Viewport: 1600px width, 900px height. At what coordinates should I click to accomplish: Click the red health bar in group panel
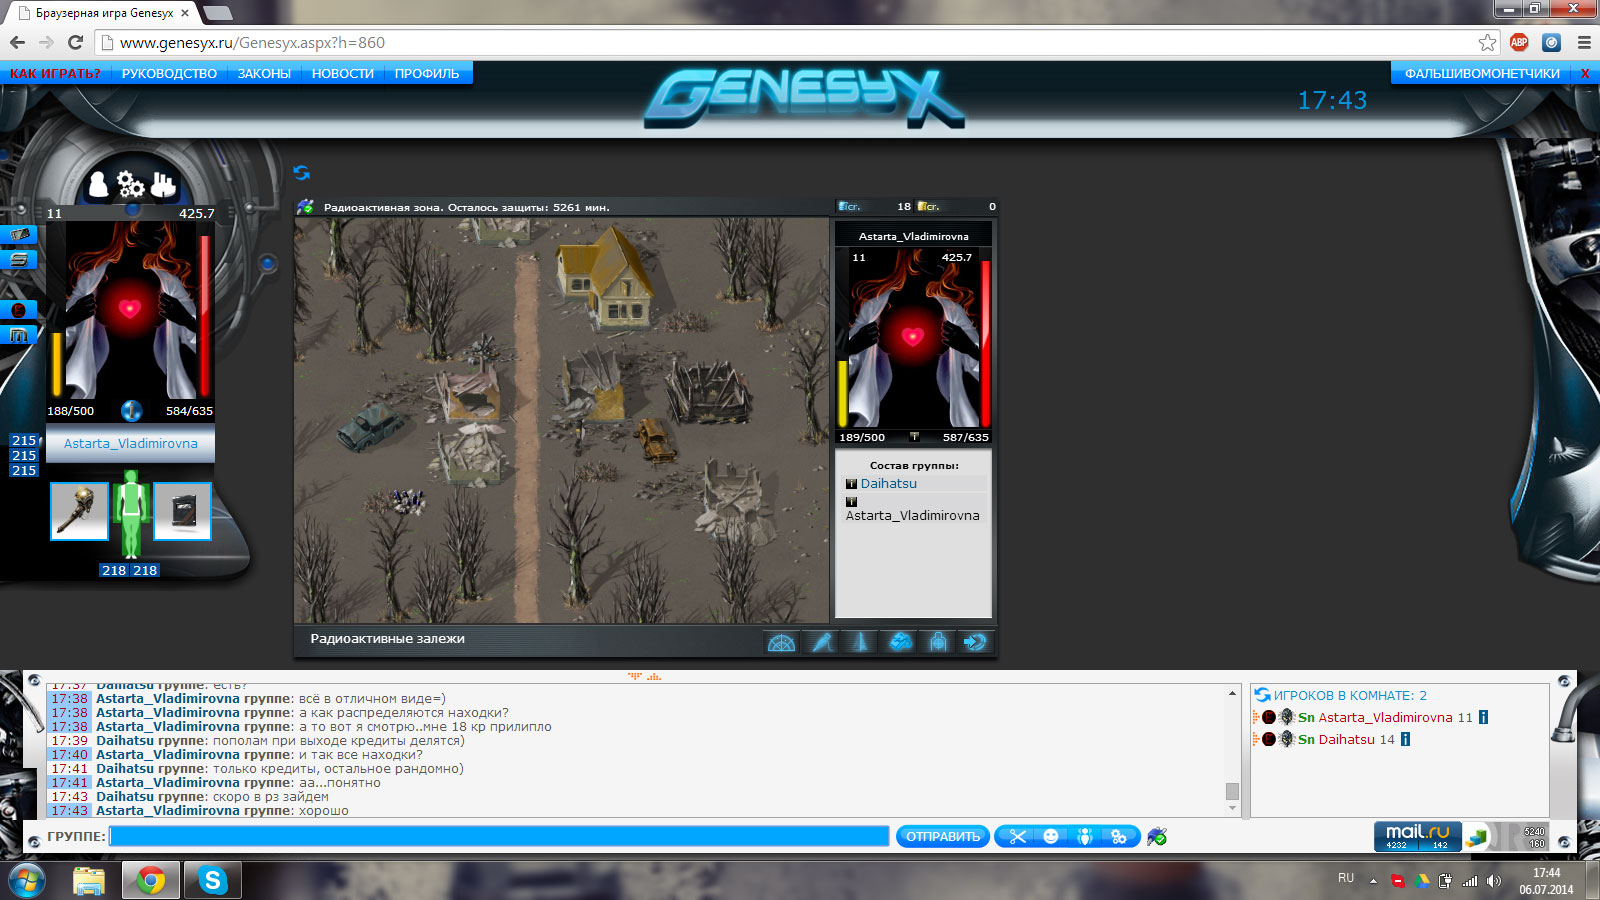[x=985, y=343]
